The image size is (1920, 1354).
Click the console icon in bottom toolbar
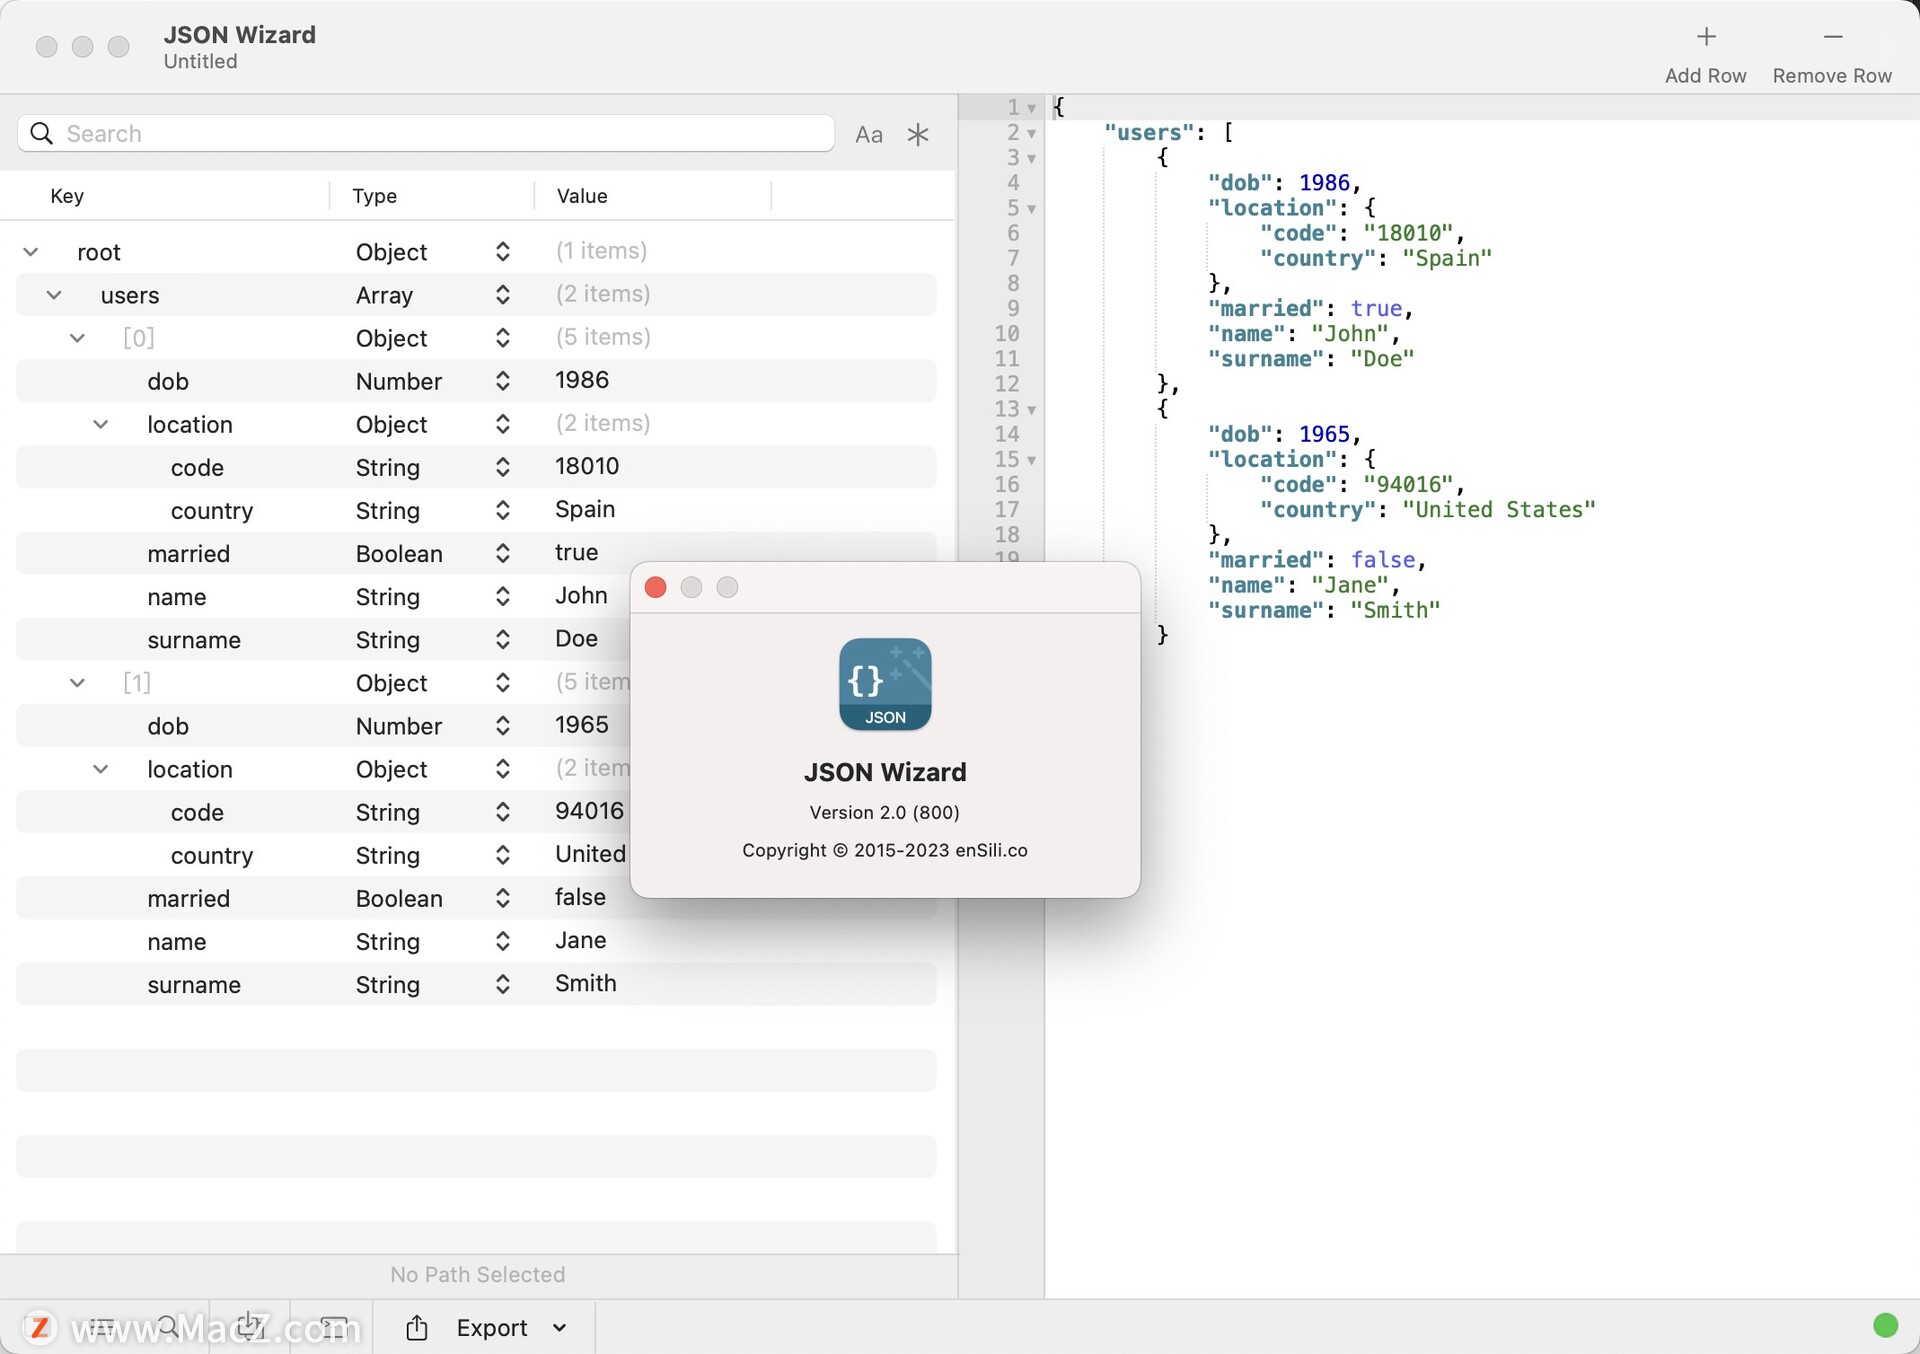[x=333, y=1327]
